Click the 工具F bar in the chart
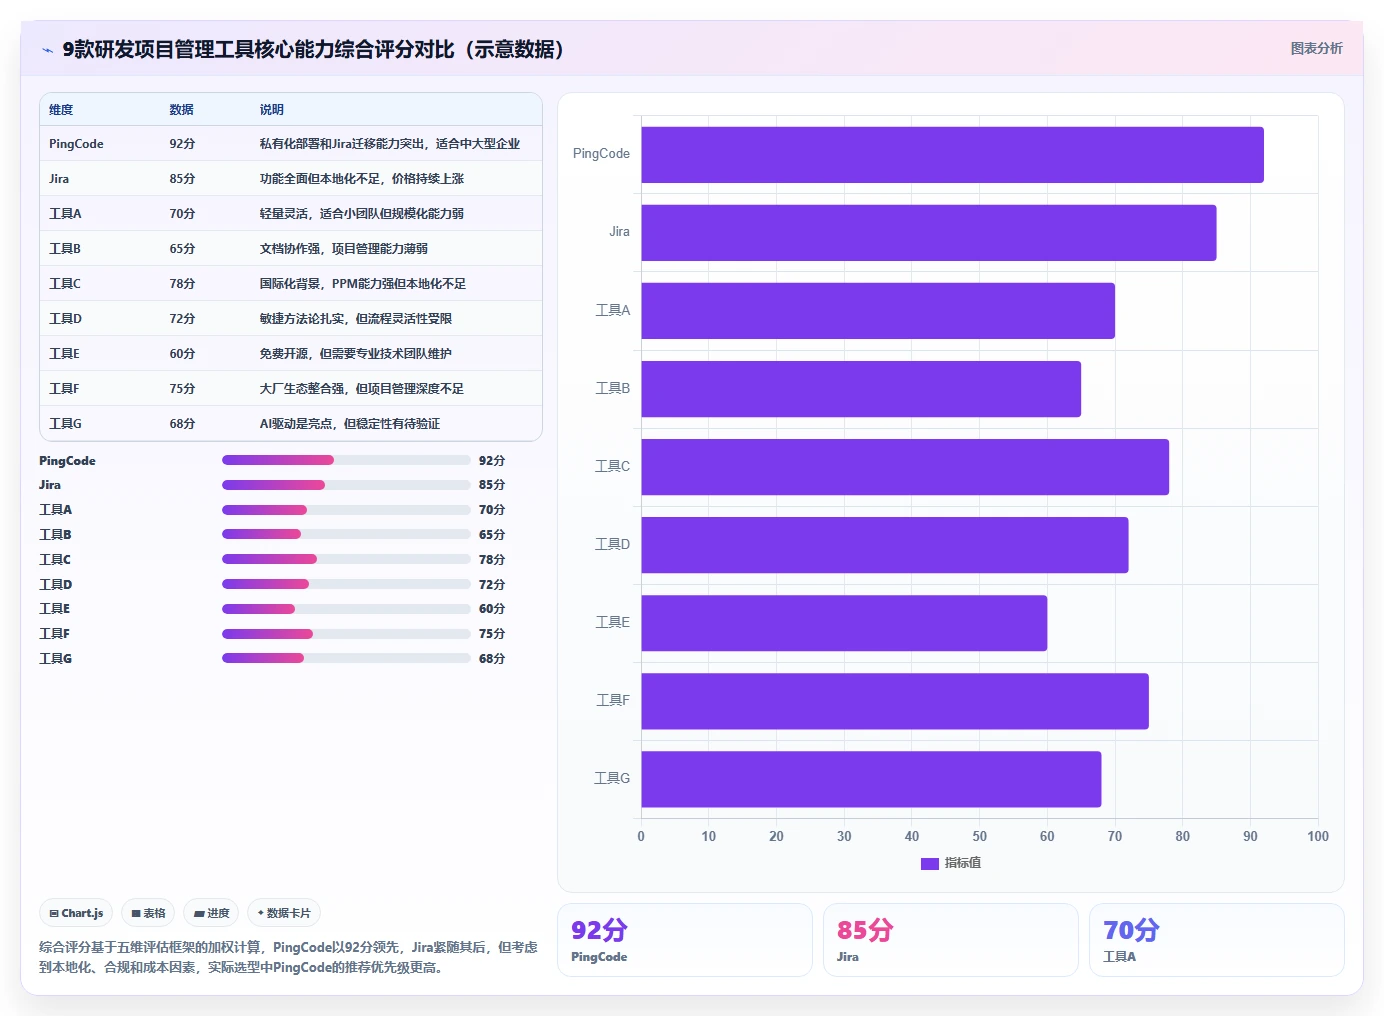1384x1016 pixels. [x=895, y=701]
